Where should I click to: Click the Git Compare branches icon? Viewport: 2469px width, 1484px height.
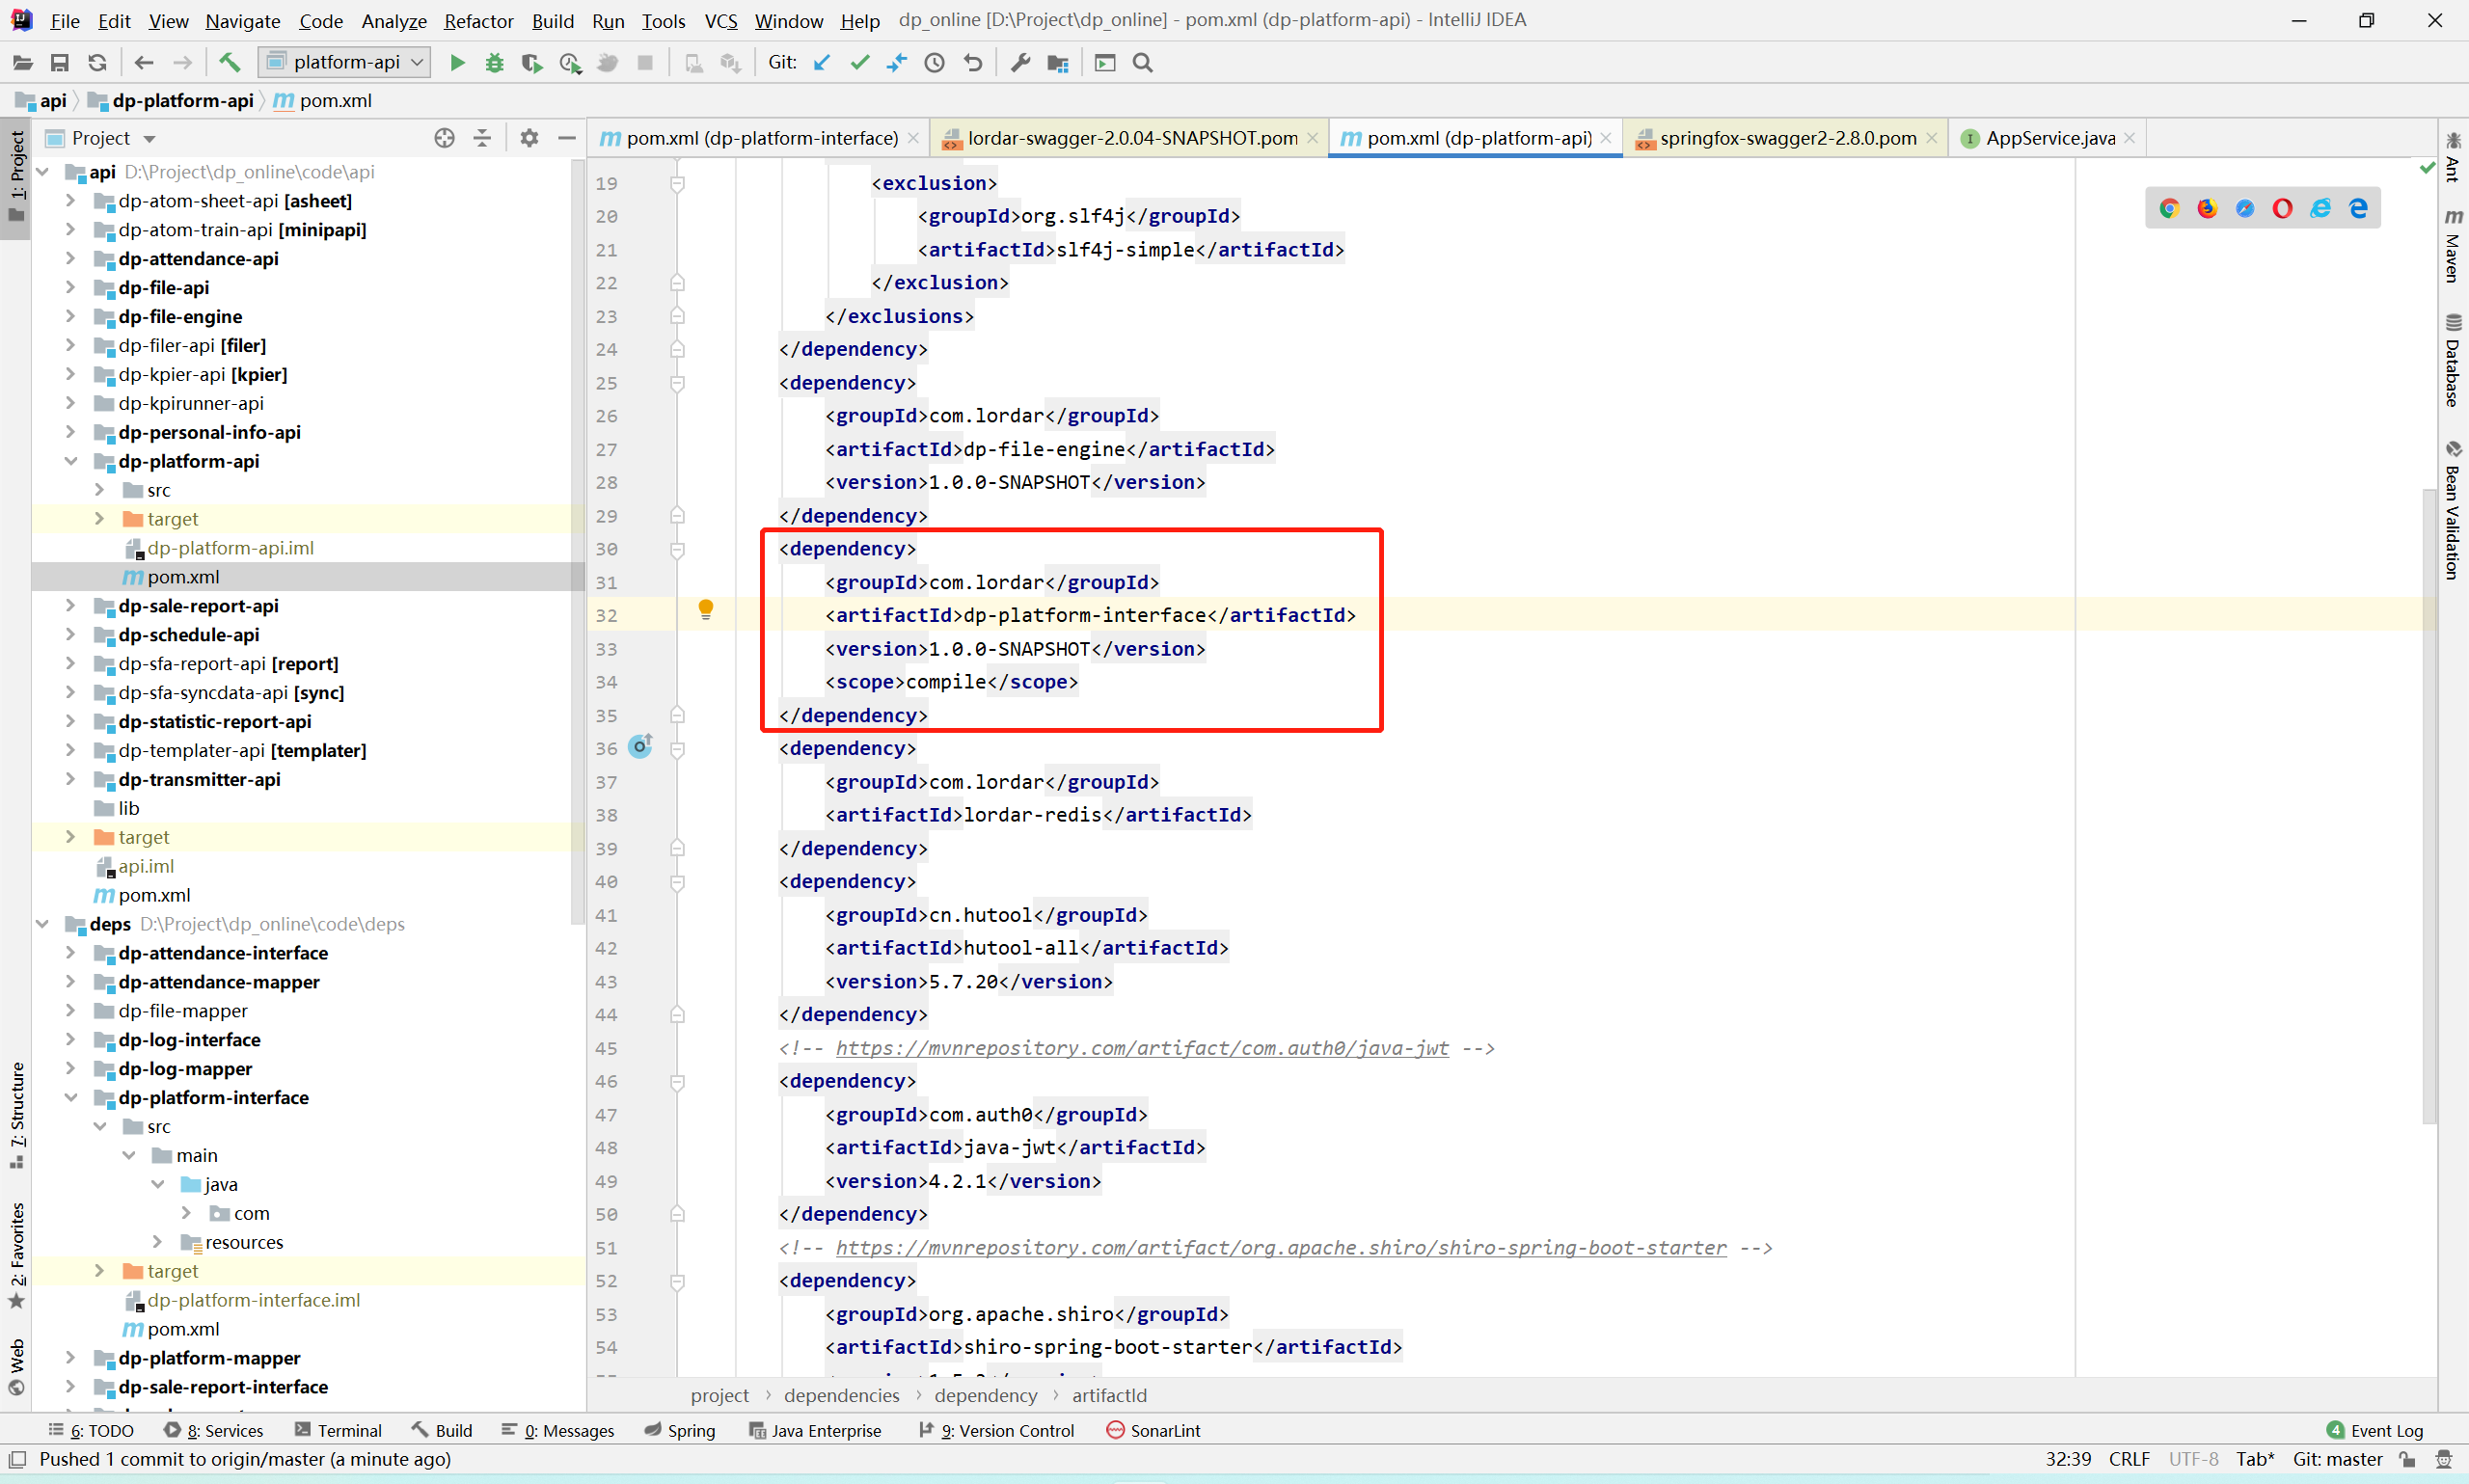(x=896, y=63)
